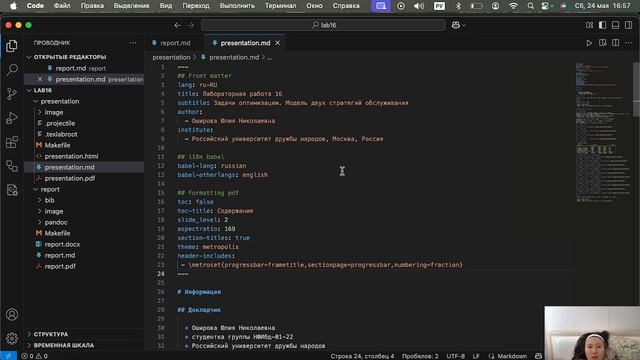Open the Search view in activity bar
The width and height of the screenshot is (640, 360).
pos(12,70)
